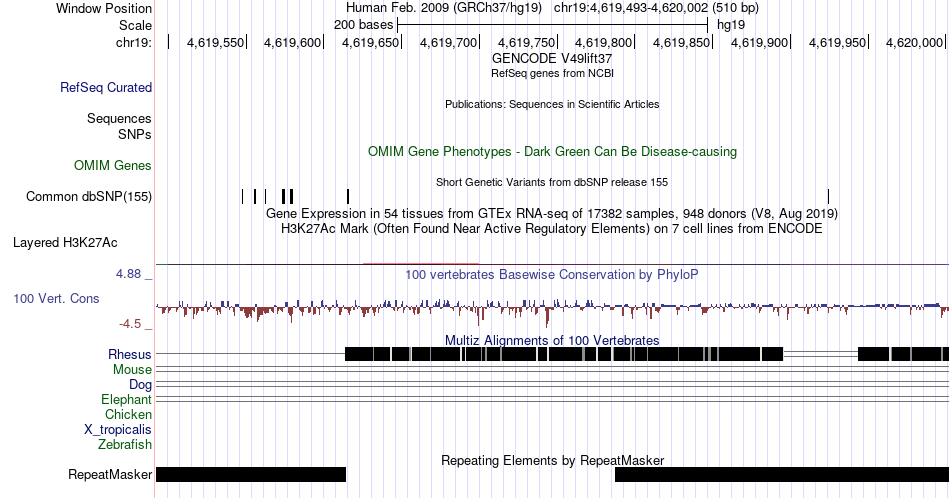Click the Common dbSNP(155) track label
950x498 pixels.
pos(89,196)
